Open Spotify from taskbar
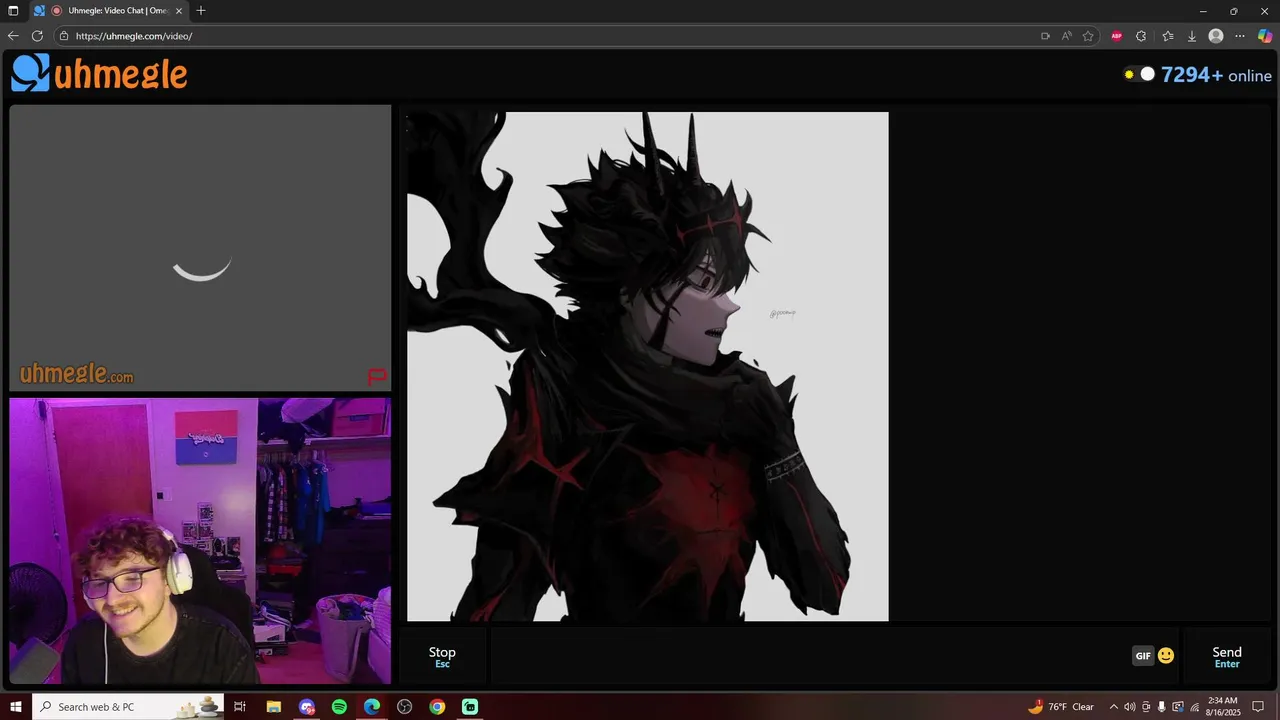 coord(339,707)
